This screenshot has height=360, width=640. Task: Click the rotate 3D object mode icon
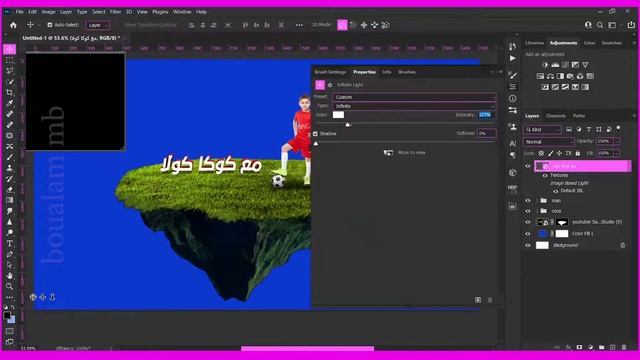(342, 25)
